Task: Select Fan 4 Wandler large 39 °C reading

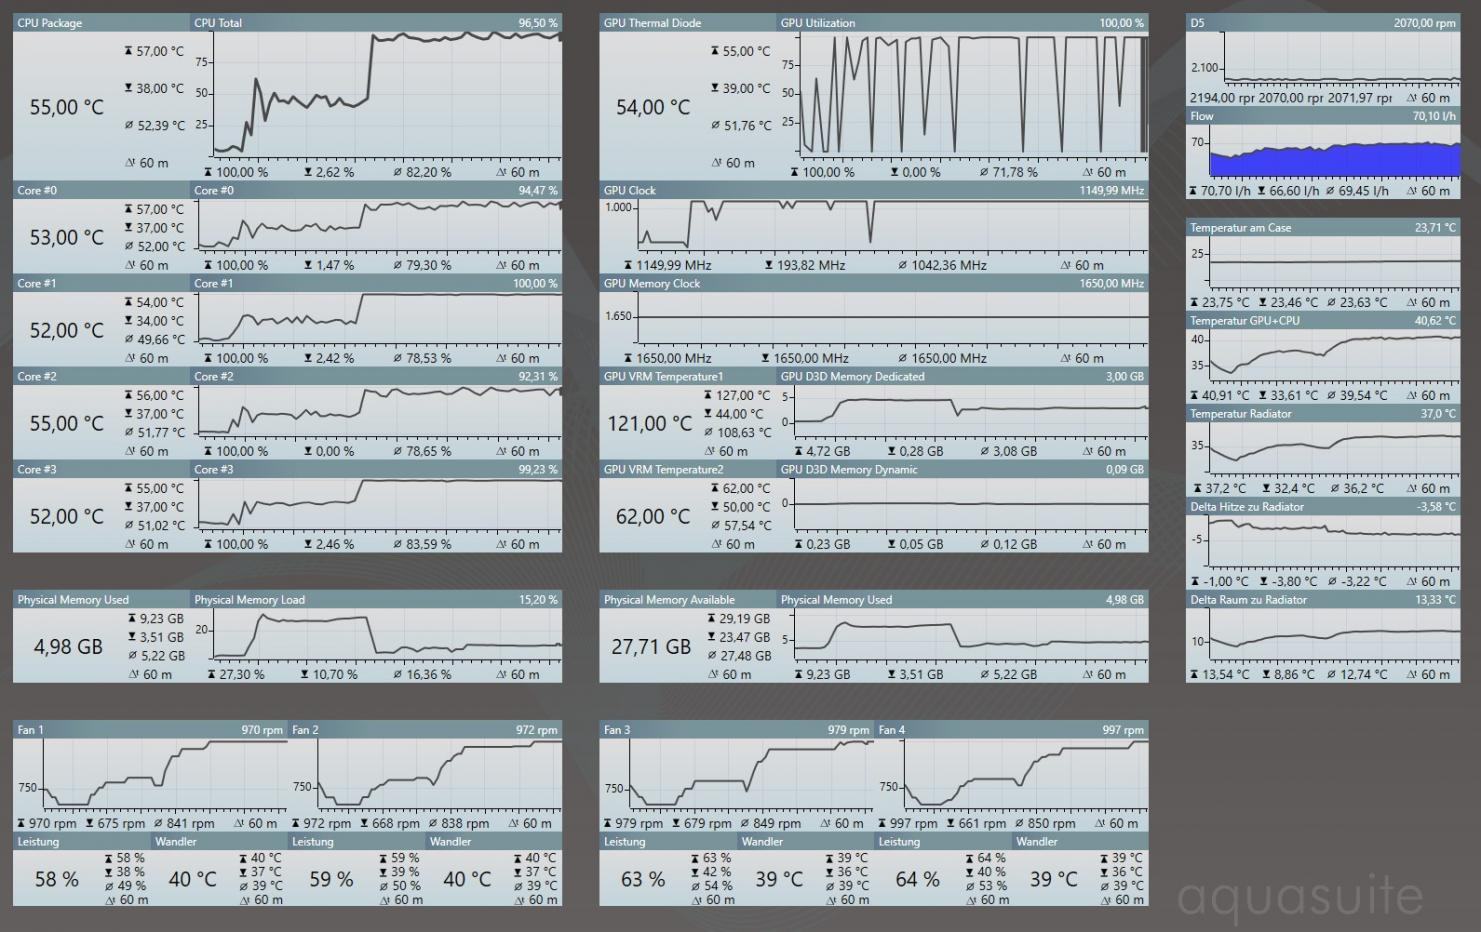Action: 1054,879
